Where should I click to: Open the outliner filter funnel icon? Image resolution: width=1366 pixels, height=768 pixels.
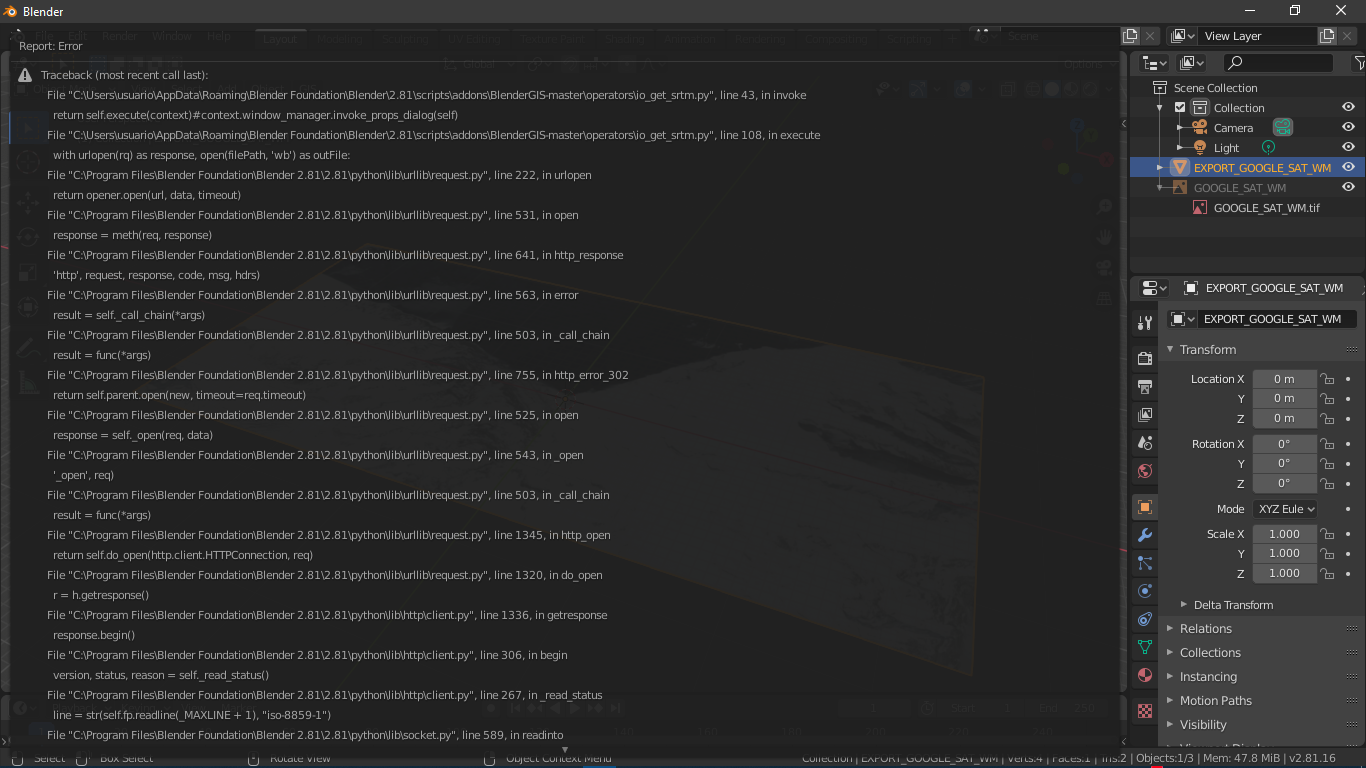(1358, 62)
